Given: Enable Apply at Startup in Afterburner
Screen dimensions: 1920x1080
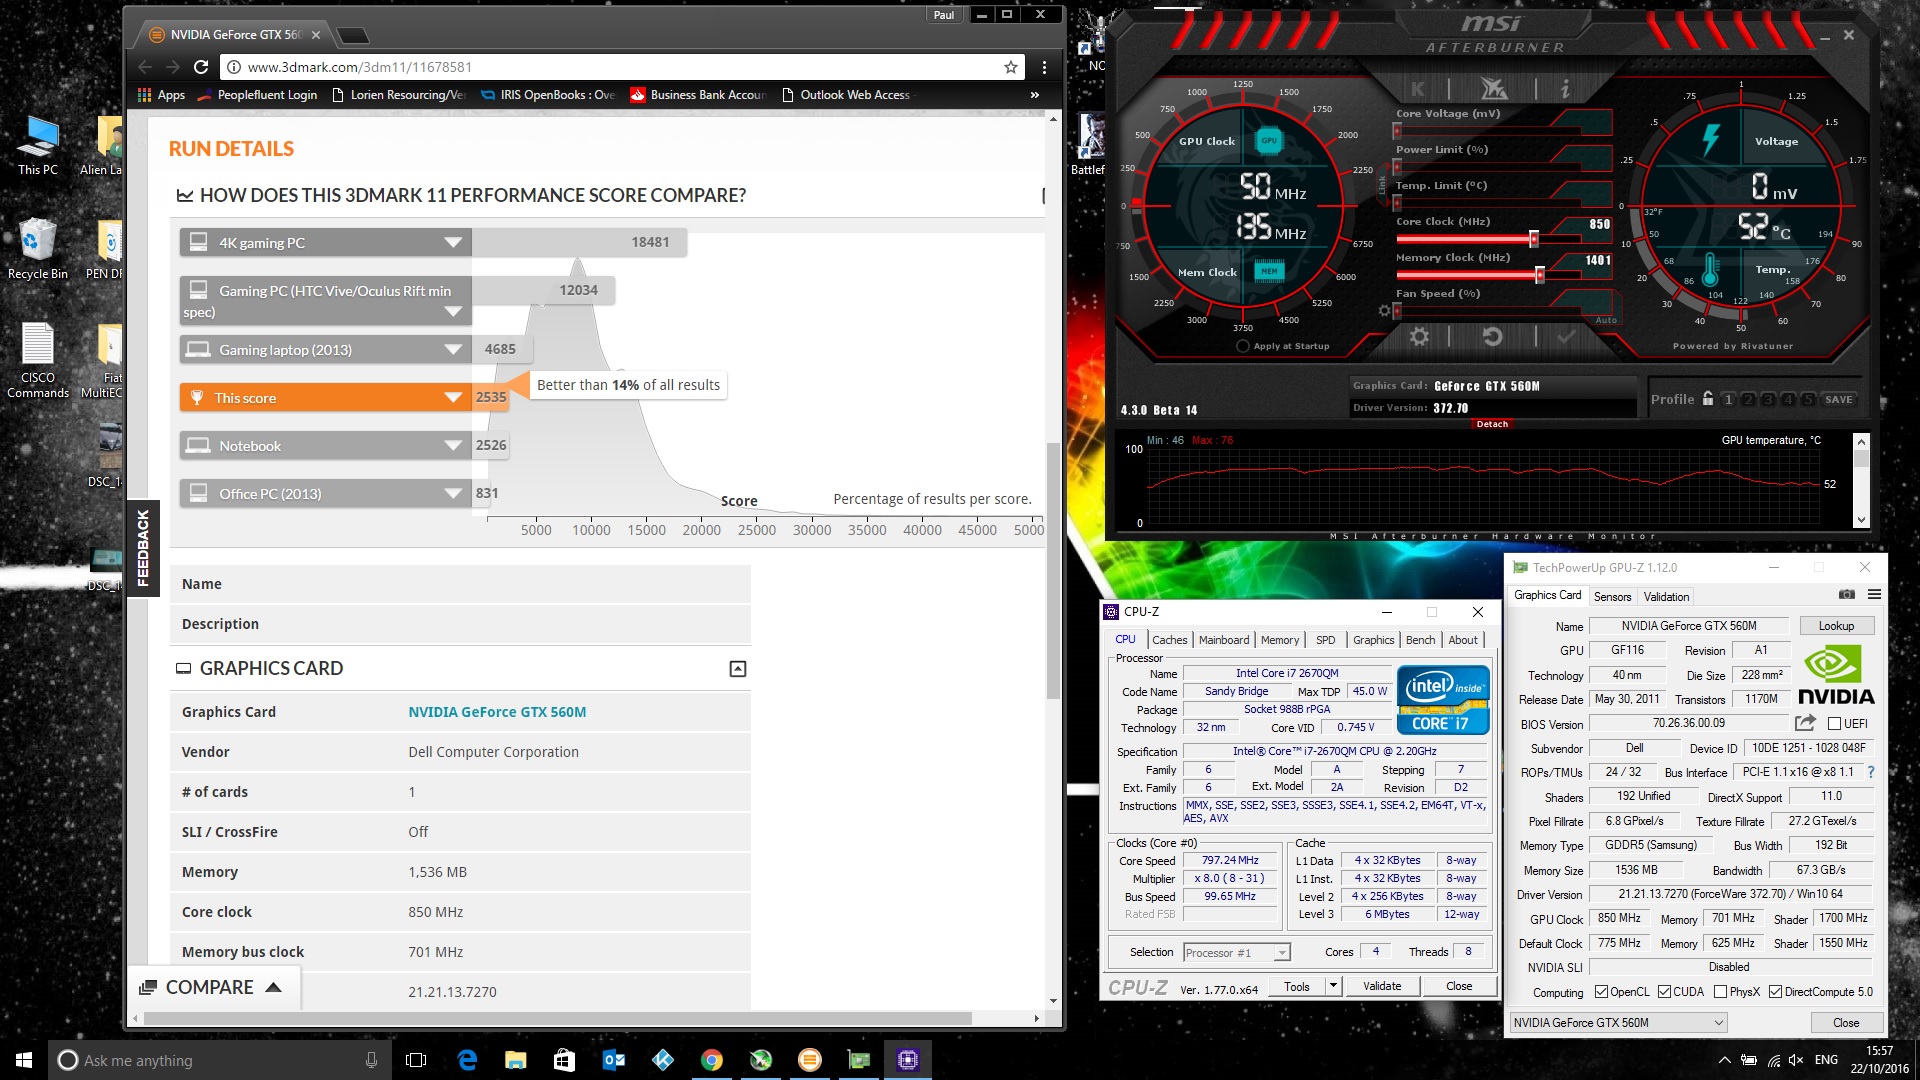Looking at the screenshot, I should (x=1243, y=346).
